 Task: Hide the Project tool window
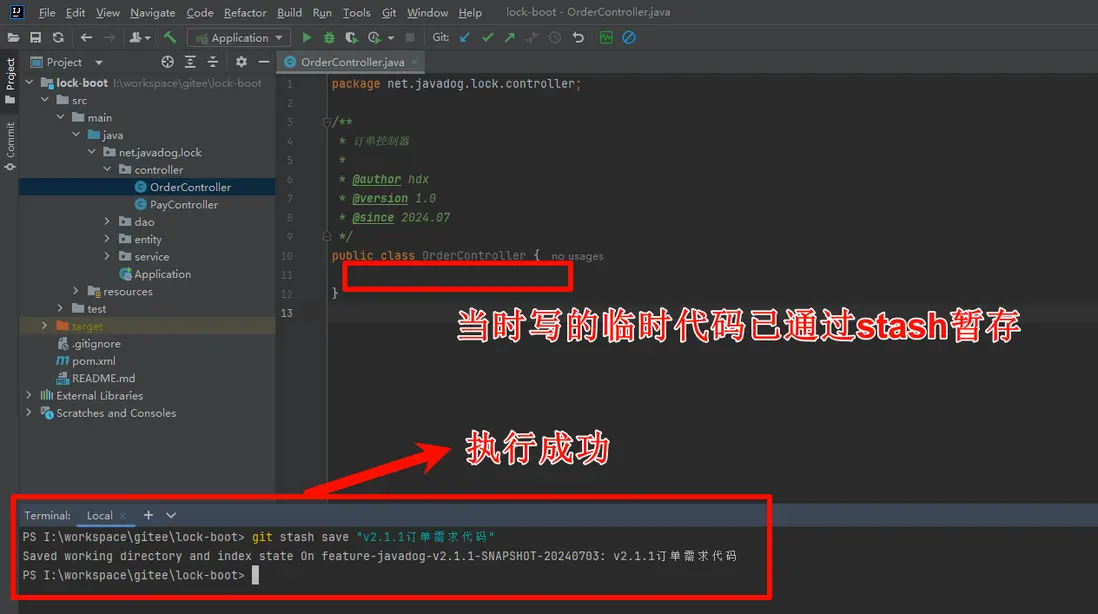264,62
